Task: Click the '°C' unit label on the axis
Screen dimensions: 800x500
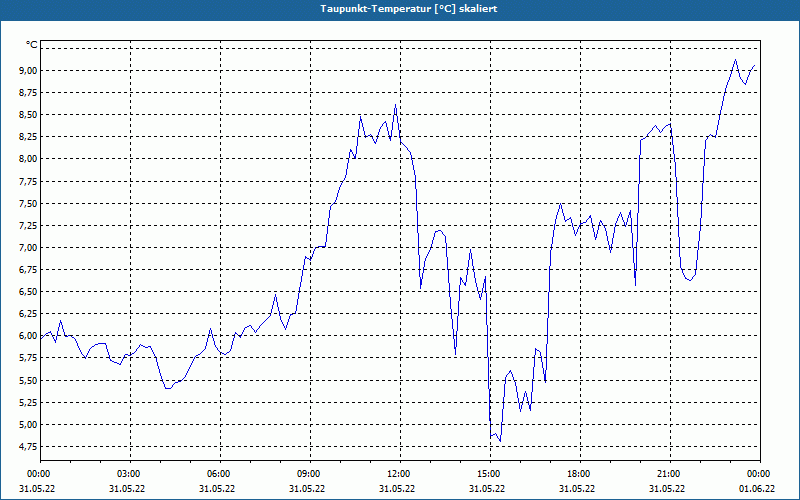Action: (32, 45)
